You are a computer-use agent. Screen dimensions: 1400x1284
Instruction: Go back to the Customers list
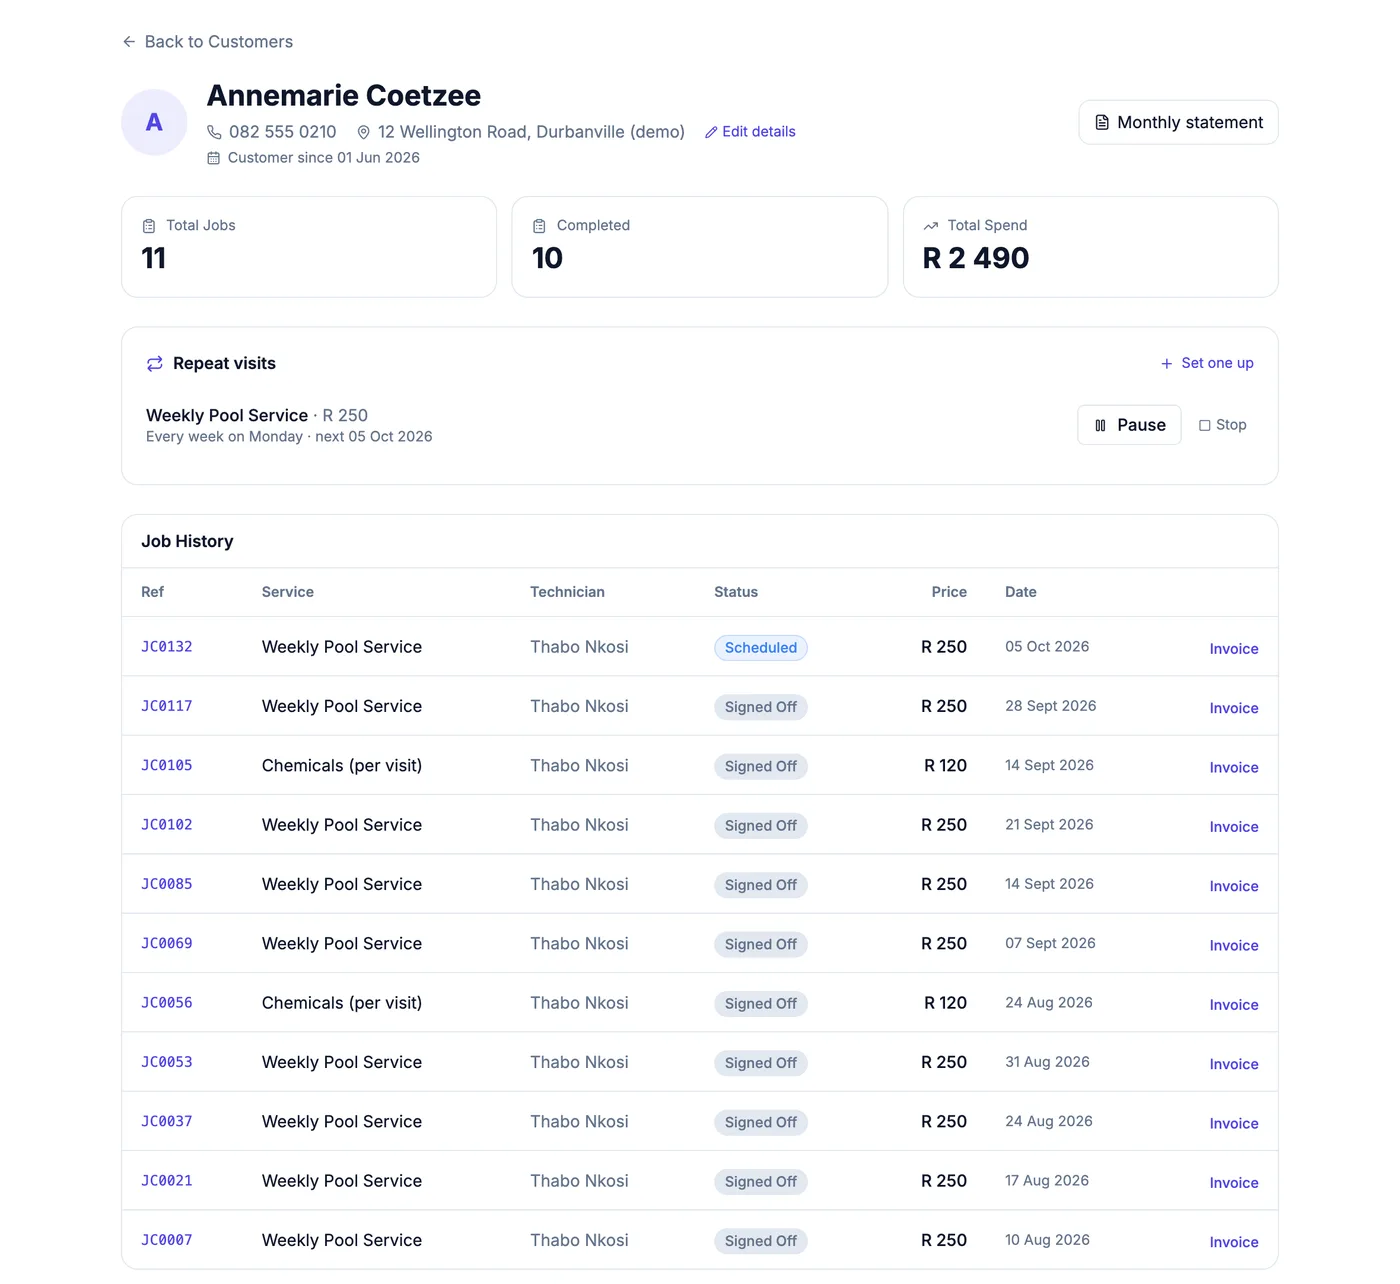[x=208, y=42]
